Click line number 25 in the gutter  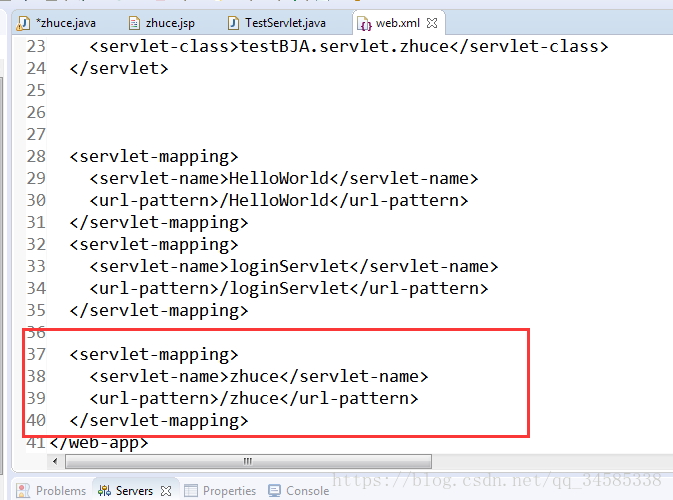[36, 90]
